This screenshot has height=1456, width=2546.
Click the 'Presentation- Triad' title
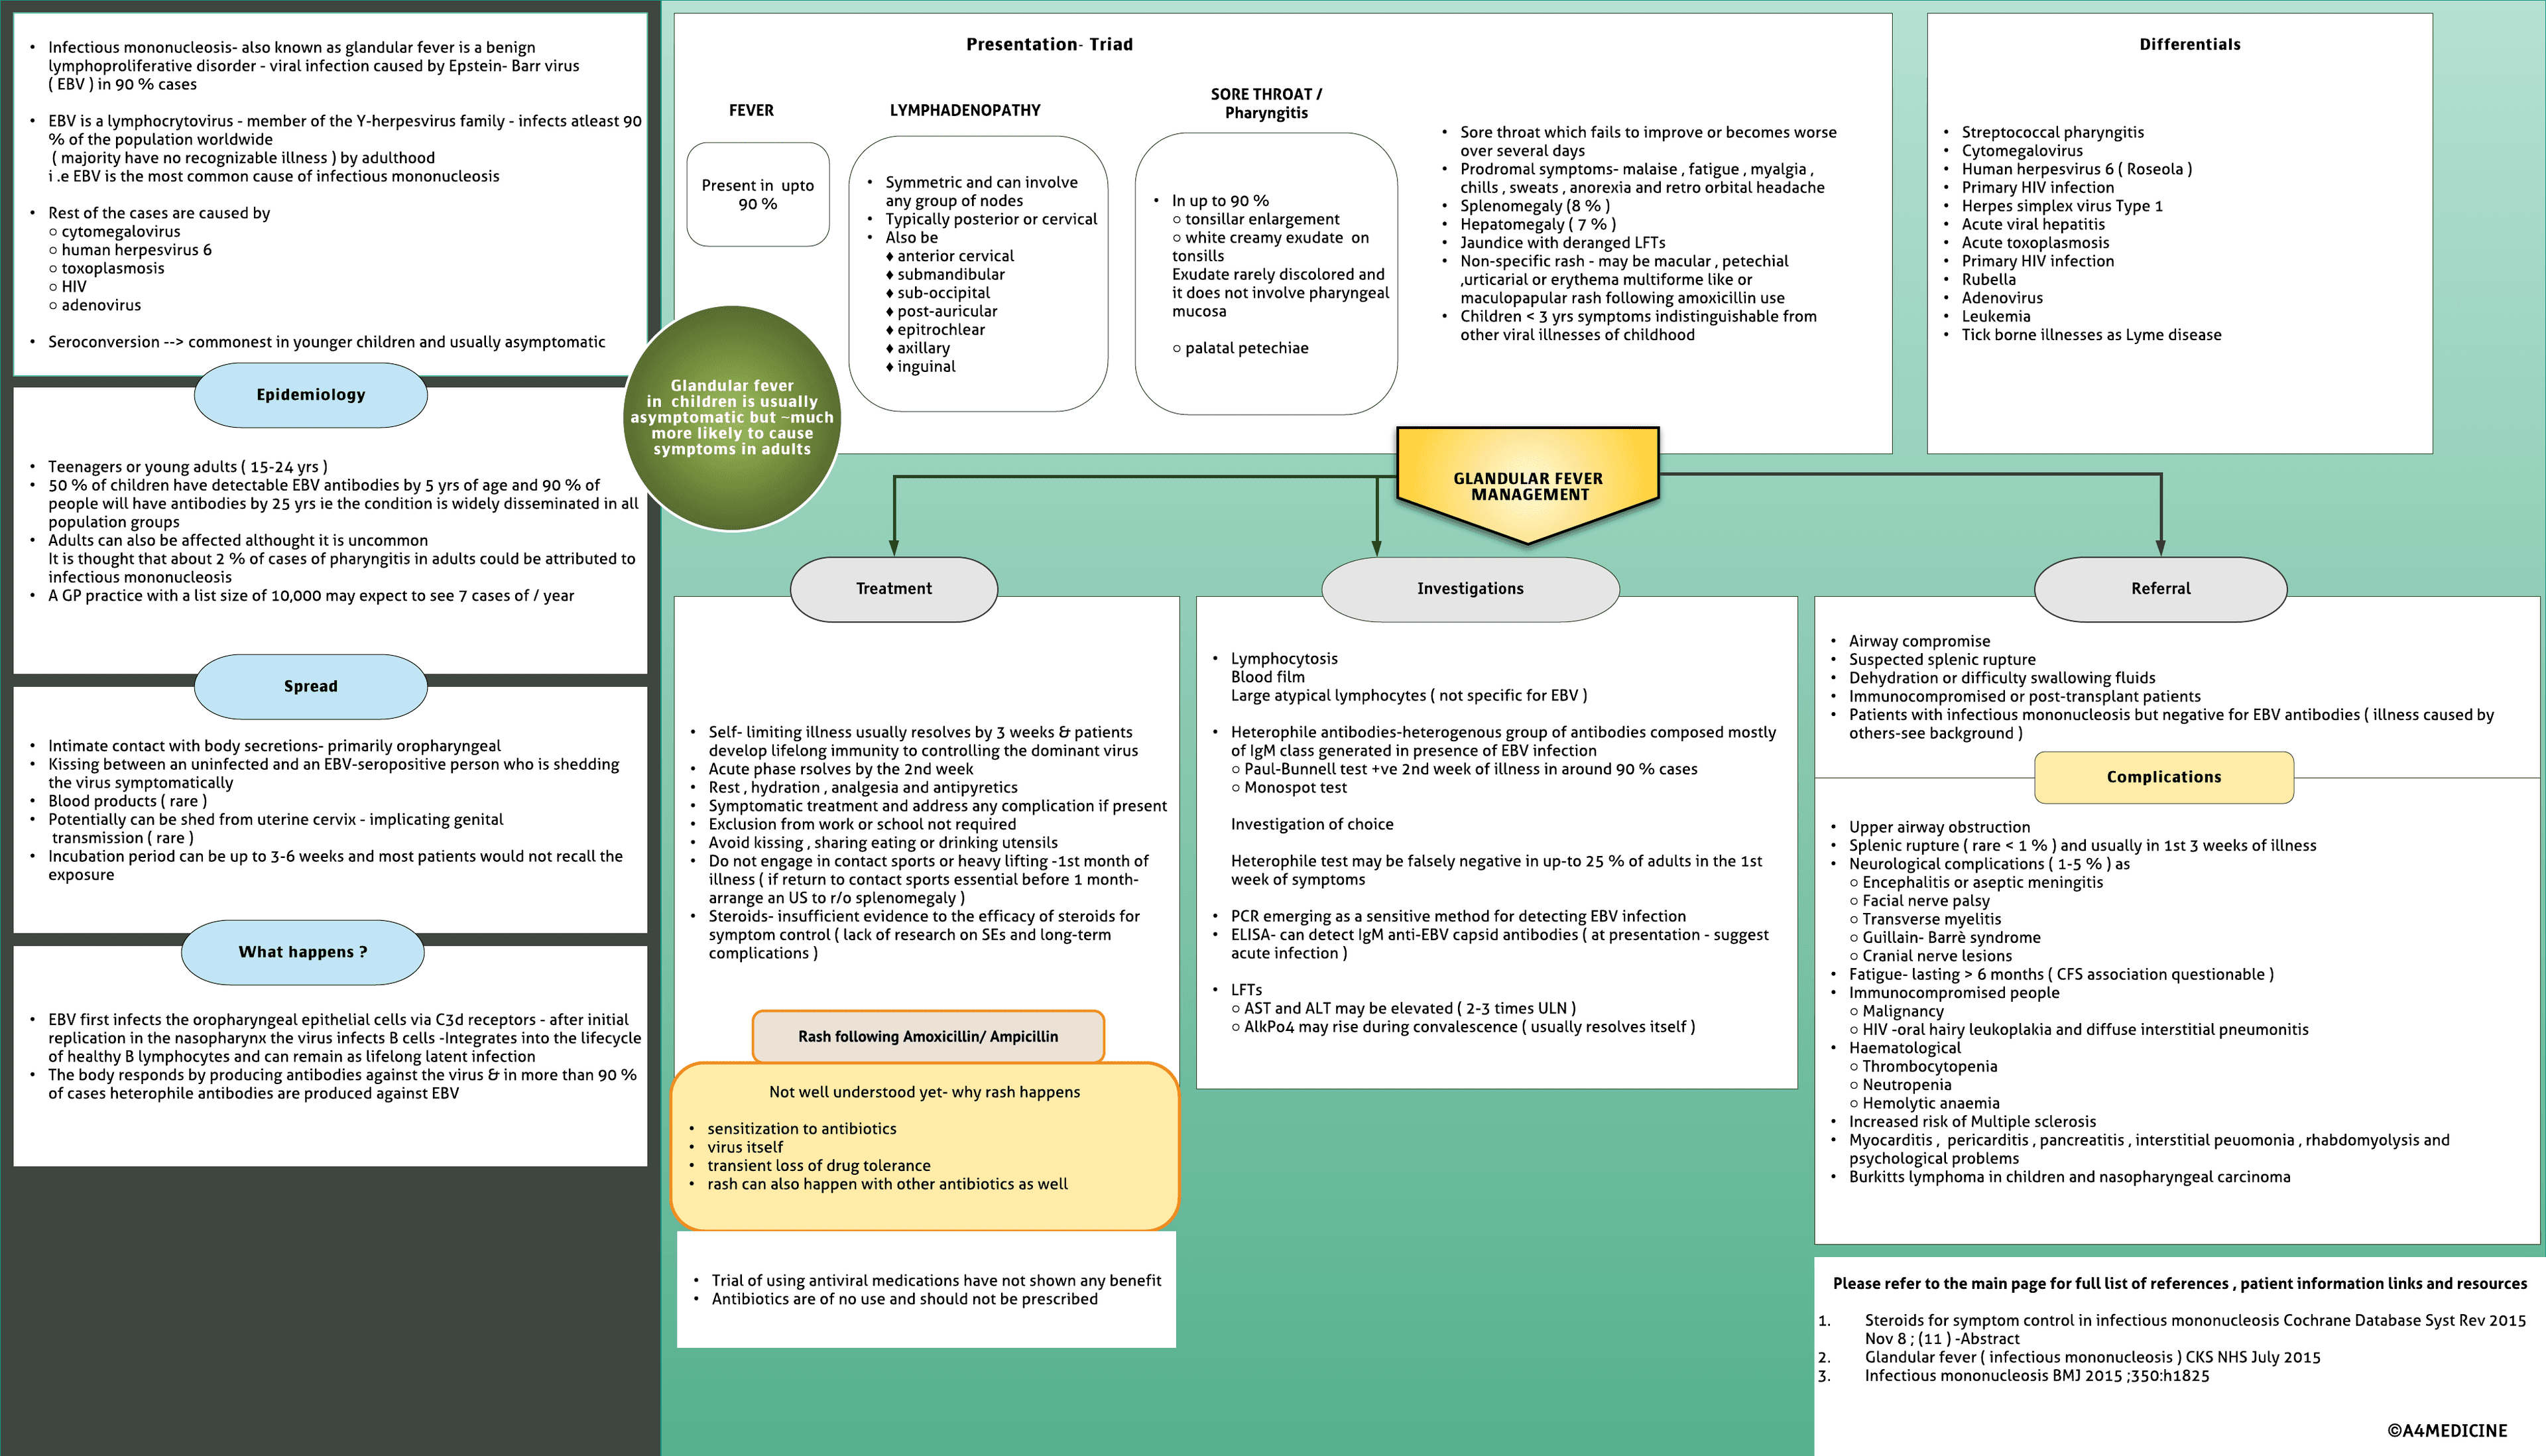(x=1049, y=44)
